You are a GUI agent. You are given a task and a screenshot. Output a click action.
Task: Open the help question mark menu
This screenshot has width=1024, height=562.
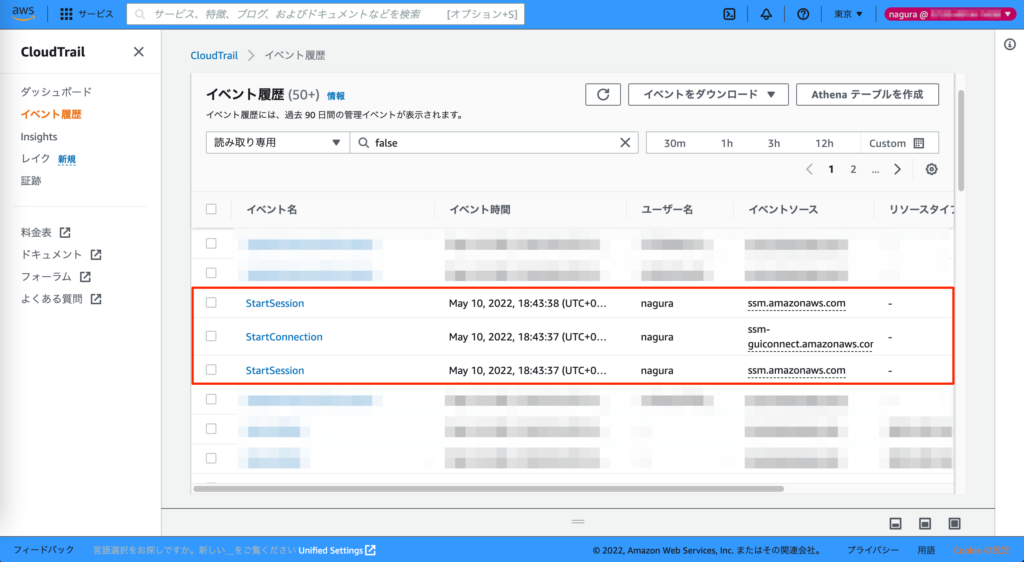803,14
